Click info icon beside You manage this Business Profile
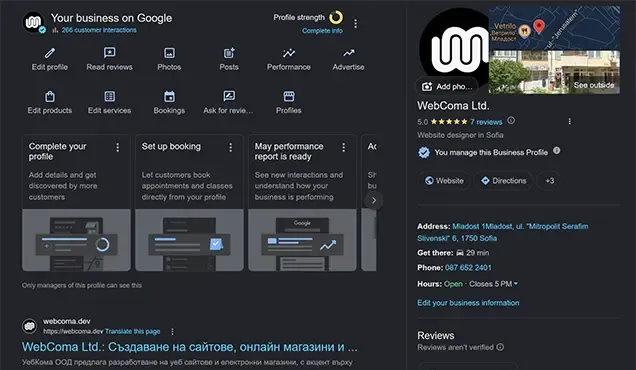This screenshot has height=370, width=636. (556, 151)
